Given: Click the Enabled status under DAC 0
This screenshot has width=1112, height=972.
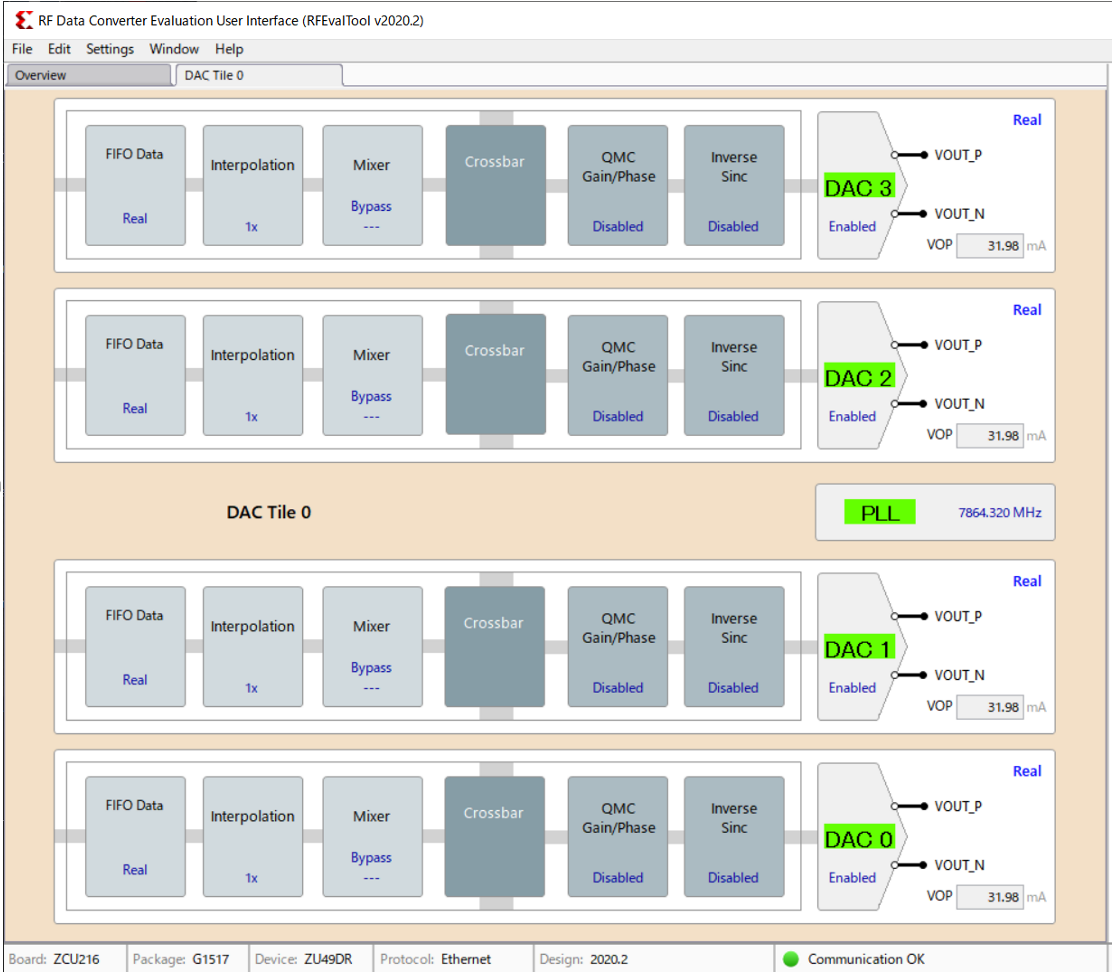Looking at the screenshot, I should click(852, 878).
